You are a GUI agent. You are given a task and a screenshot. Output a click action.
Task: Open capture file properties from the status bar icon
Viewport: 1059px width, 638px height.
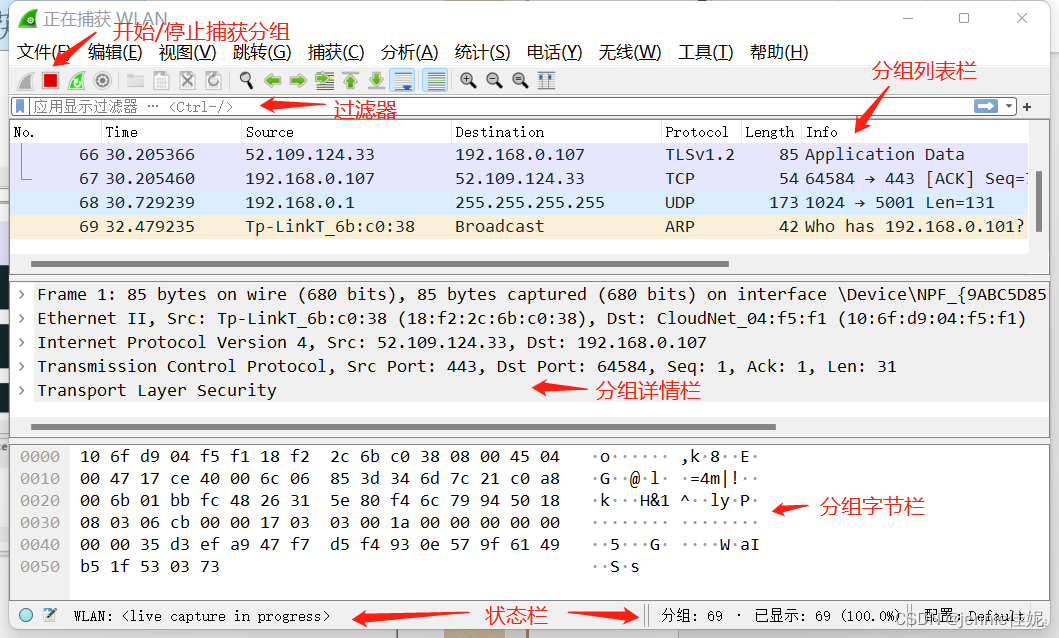click(x=49, y=615)
